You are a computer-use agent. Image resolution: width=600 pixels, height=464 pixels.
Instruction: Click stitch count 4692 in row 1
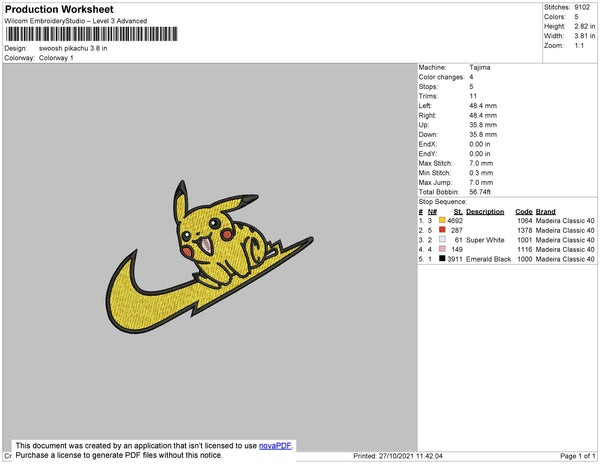click(455, 221)
